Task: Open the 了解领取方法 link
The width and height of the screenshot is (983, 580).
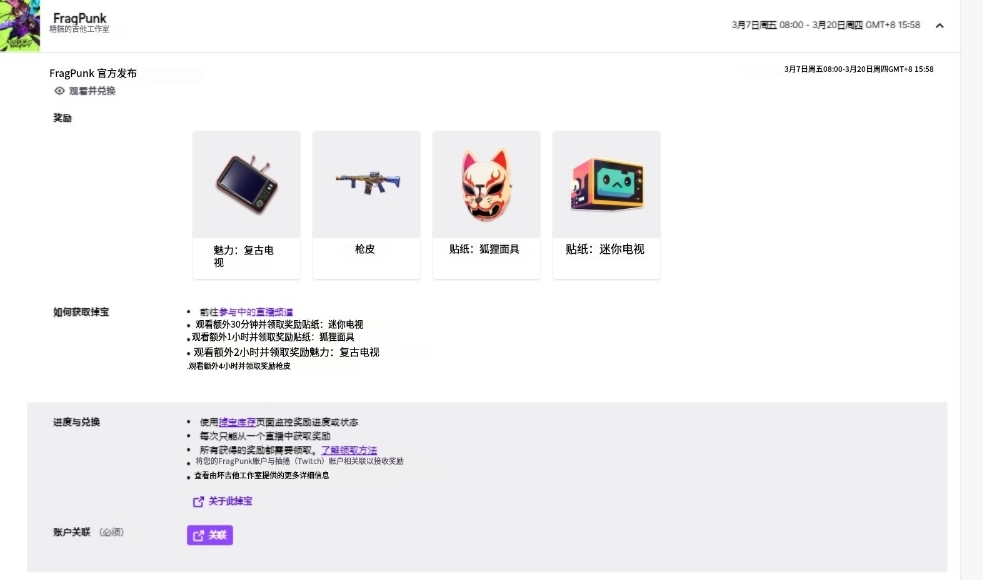Action: (x=349, y=450)
